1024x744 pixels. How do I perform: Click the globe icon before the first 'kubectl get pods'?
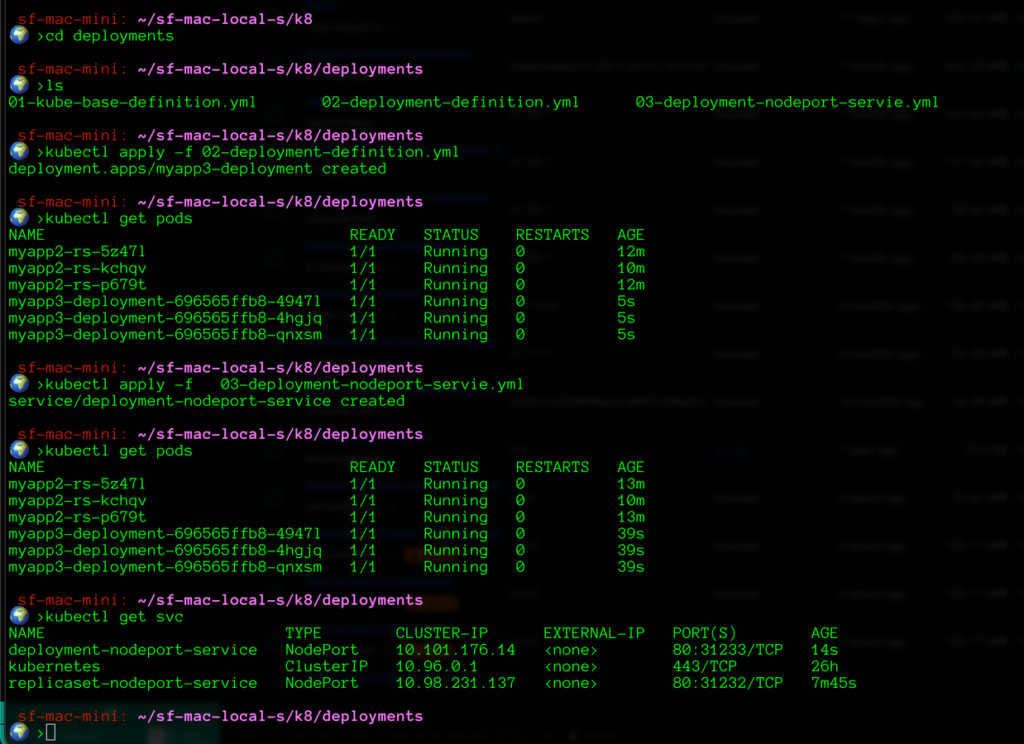[x=18, y=217]
